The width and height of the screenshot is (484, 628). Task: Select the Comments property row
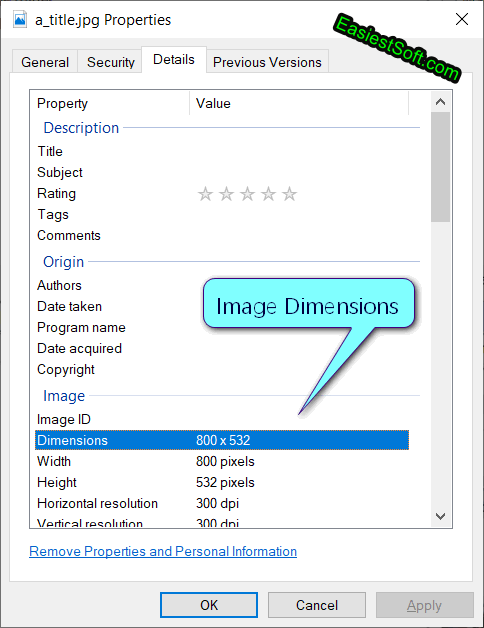tap(222, 235)
